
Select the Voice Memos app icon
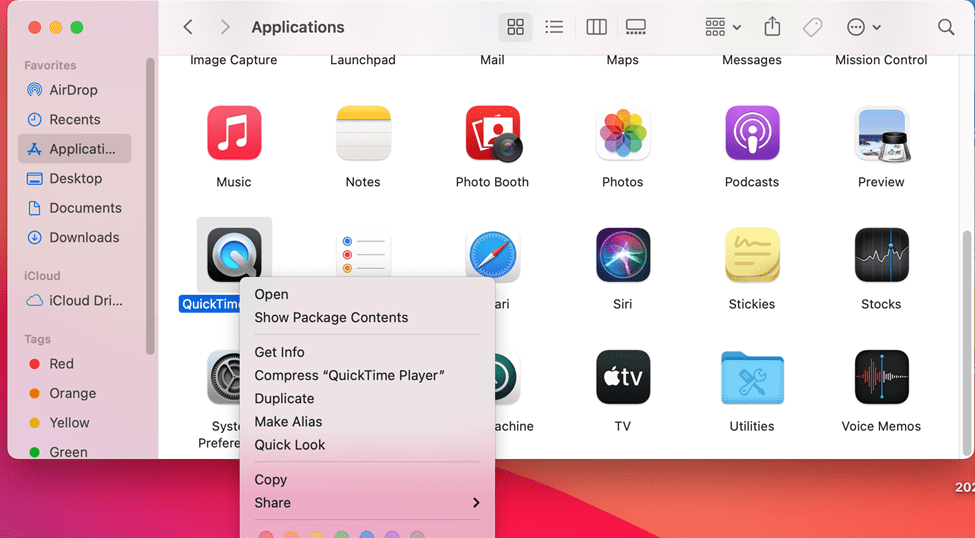pos(881,378)
